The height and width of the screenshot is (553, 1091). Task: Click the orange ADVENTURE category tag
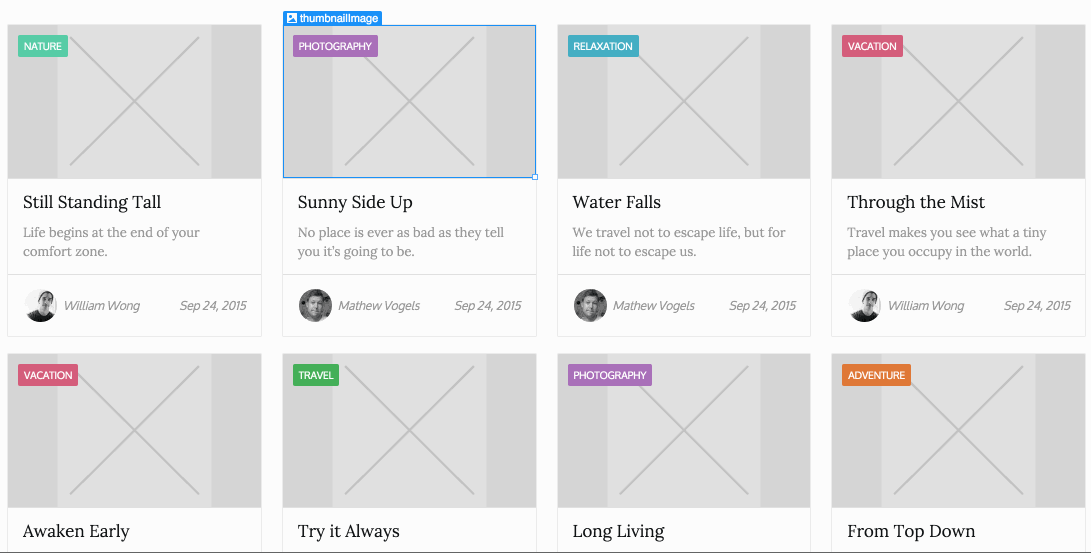coord(877,375)
